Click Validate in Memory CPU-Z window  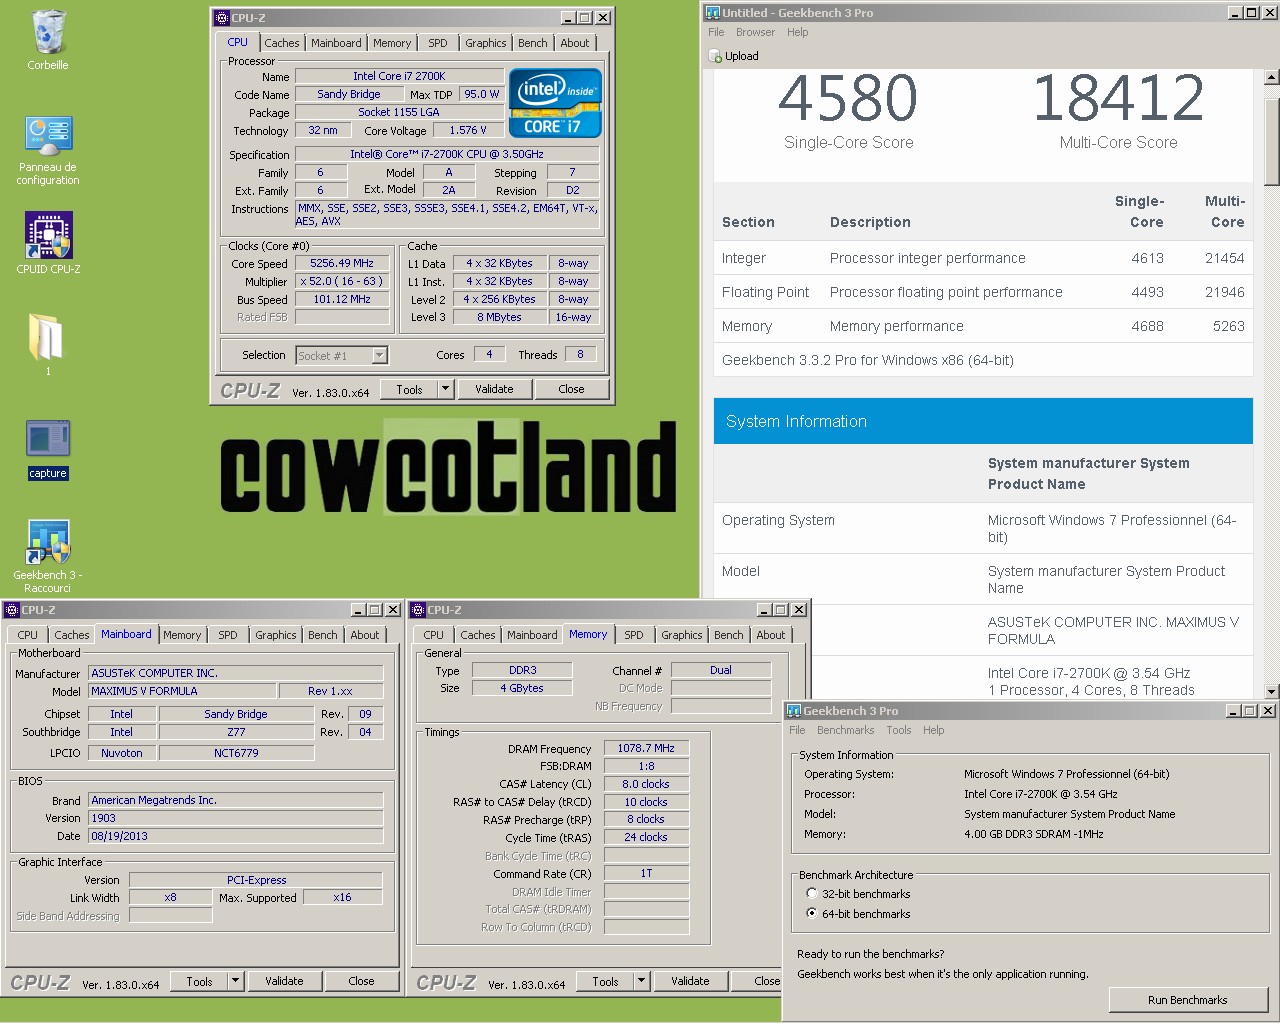point(690,981)
